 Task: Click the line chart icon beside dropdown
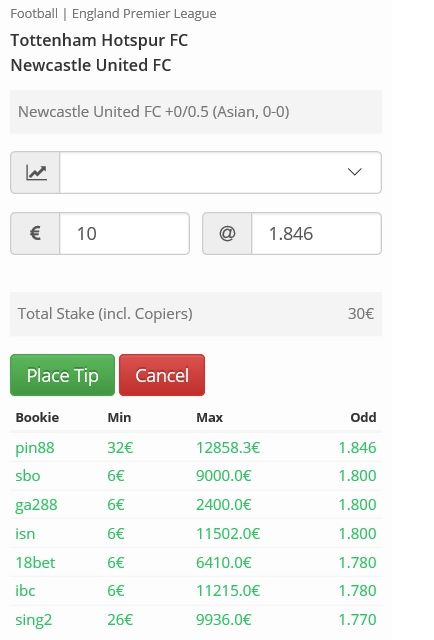36,172
